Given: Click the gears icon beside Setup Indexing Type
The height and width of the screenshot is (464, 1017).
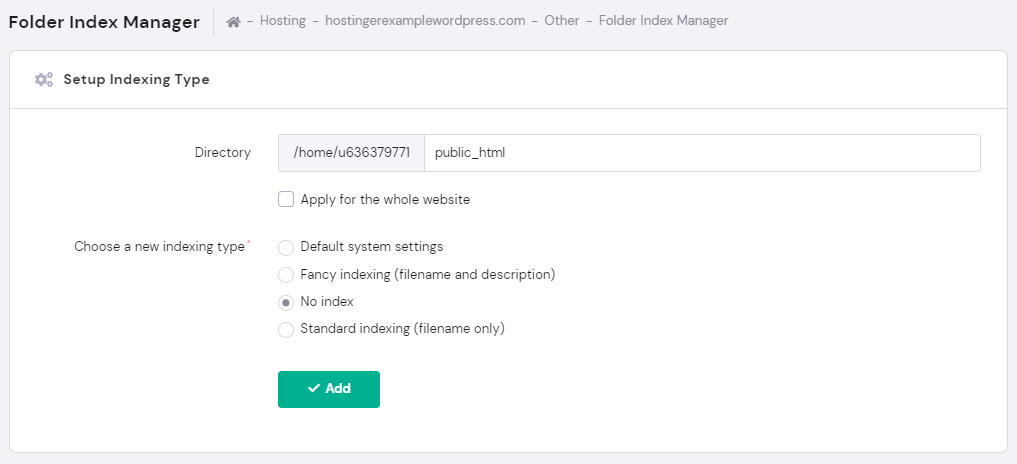Looking at the screenshot, I should (43, 79).
